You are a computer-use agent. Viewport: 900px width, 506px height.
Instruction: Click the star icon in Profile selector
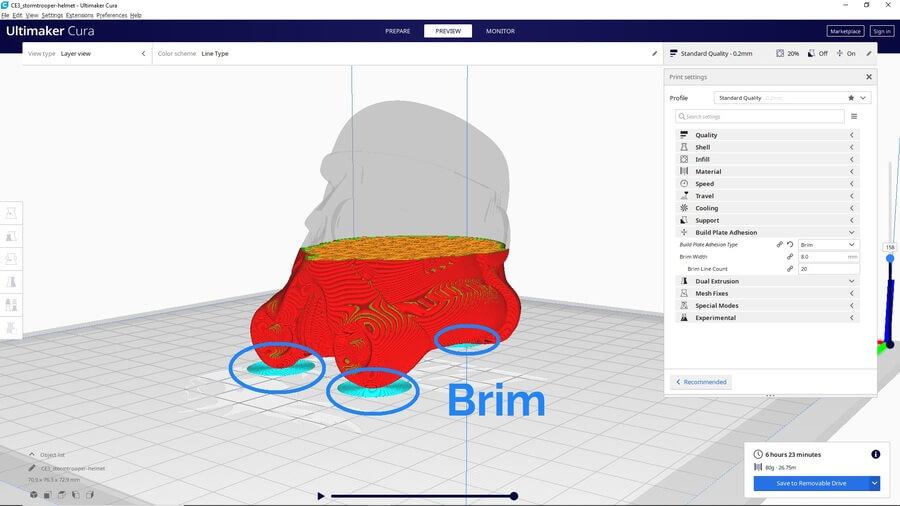point(851,98)
